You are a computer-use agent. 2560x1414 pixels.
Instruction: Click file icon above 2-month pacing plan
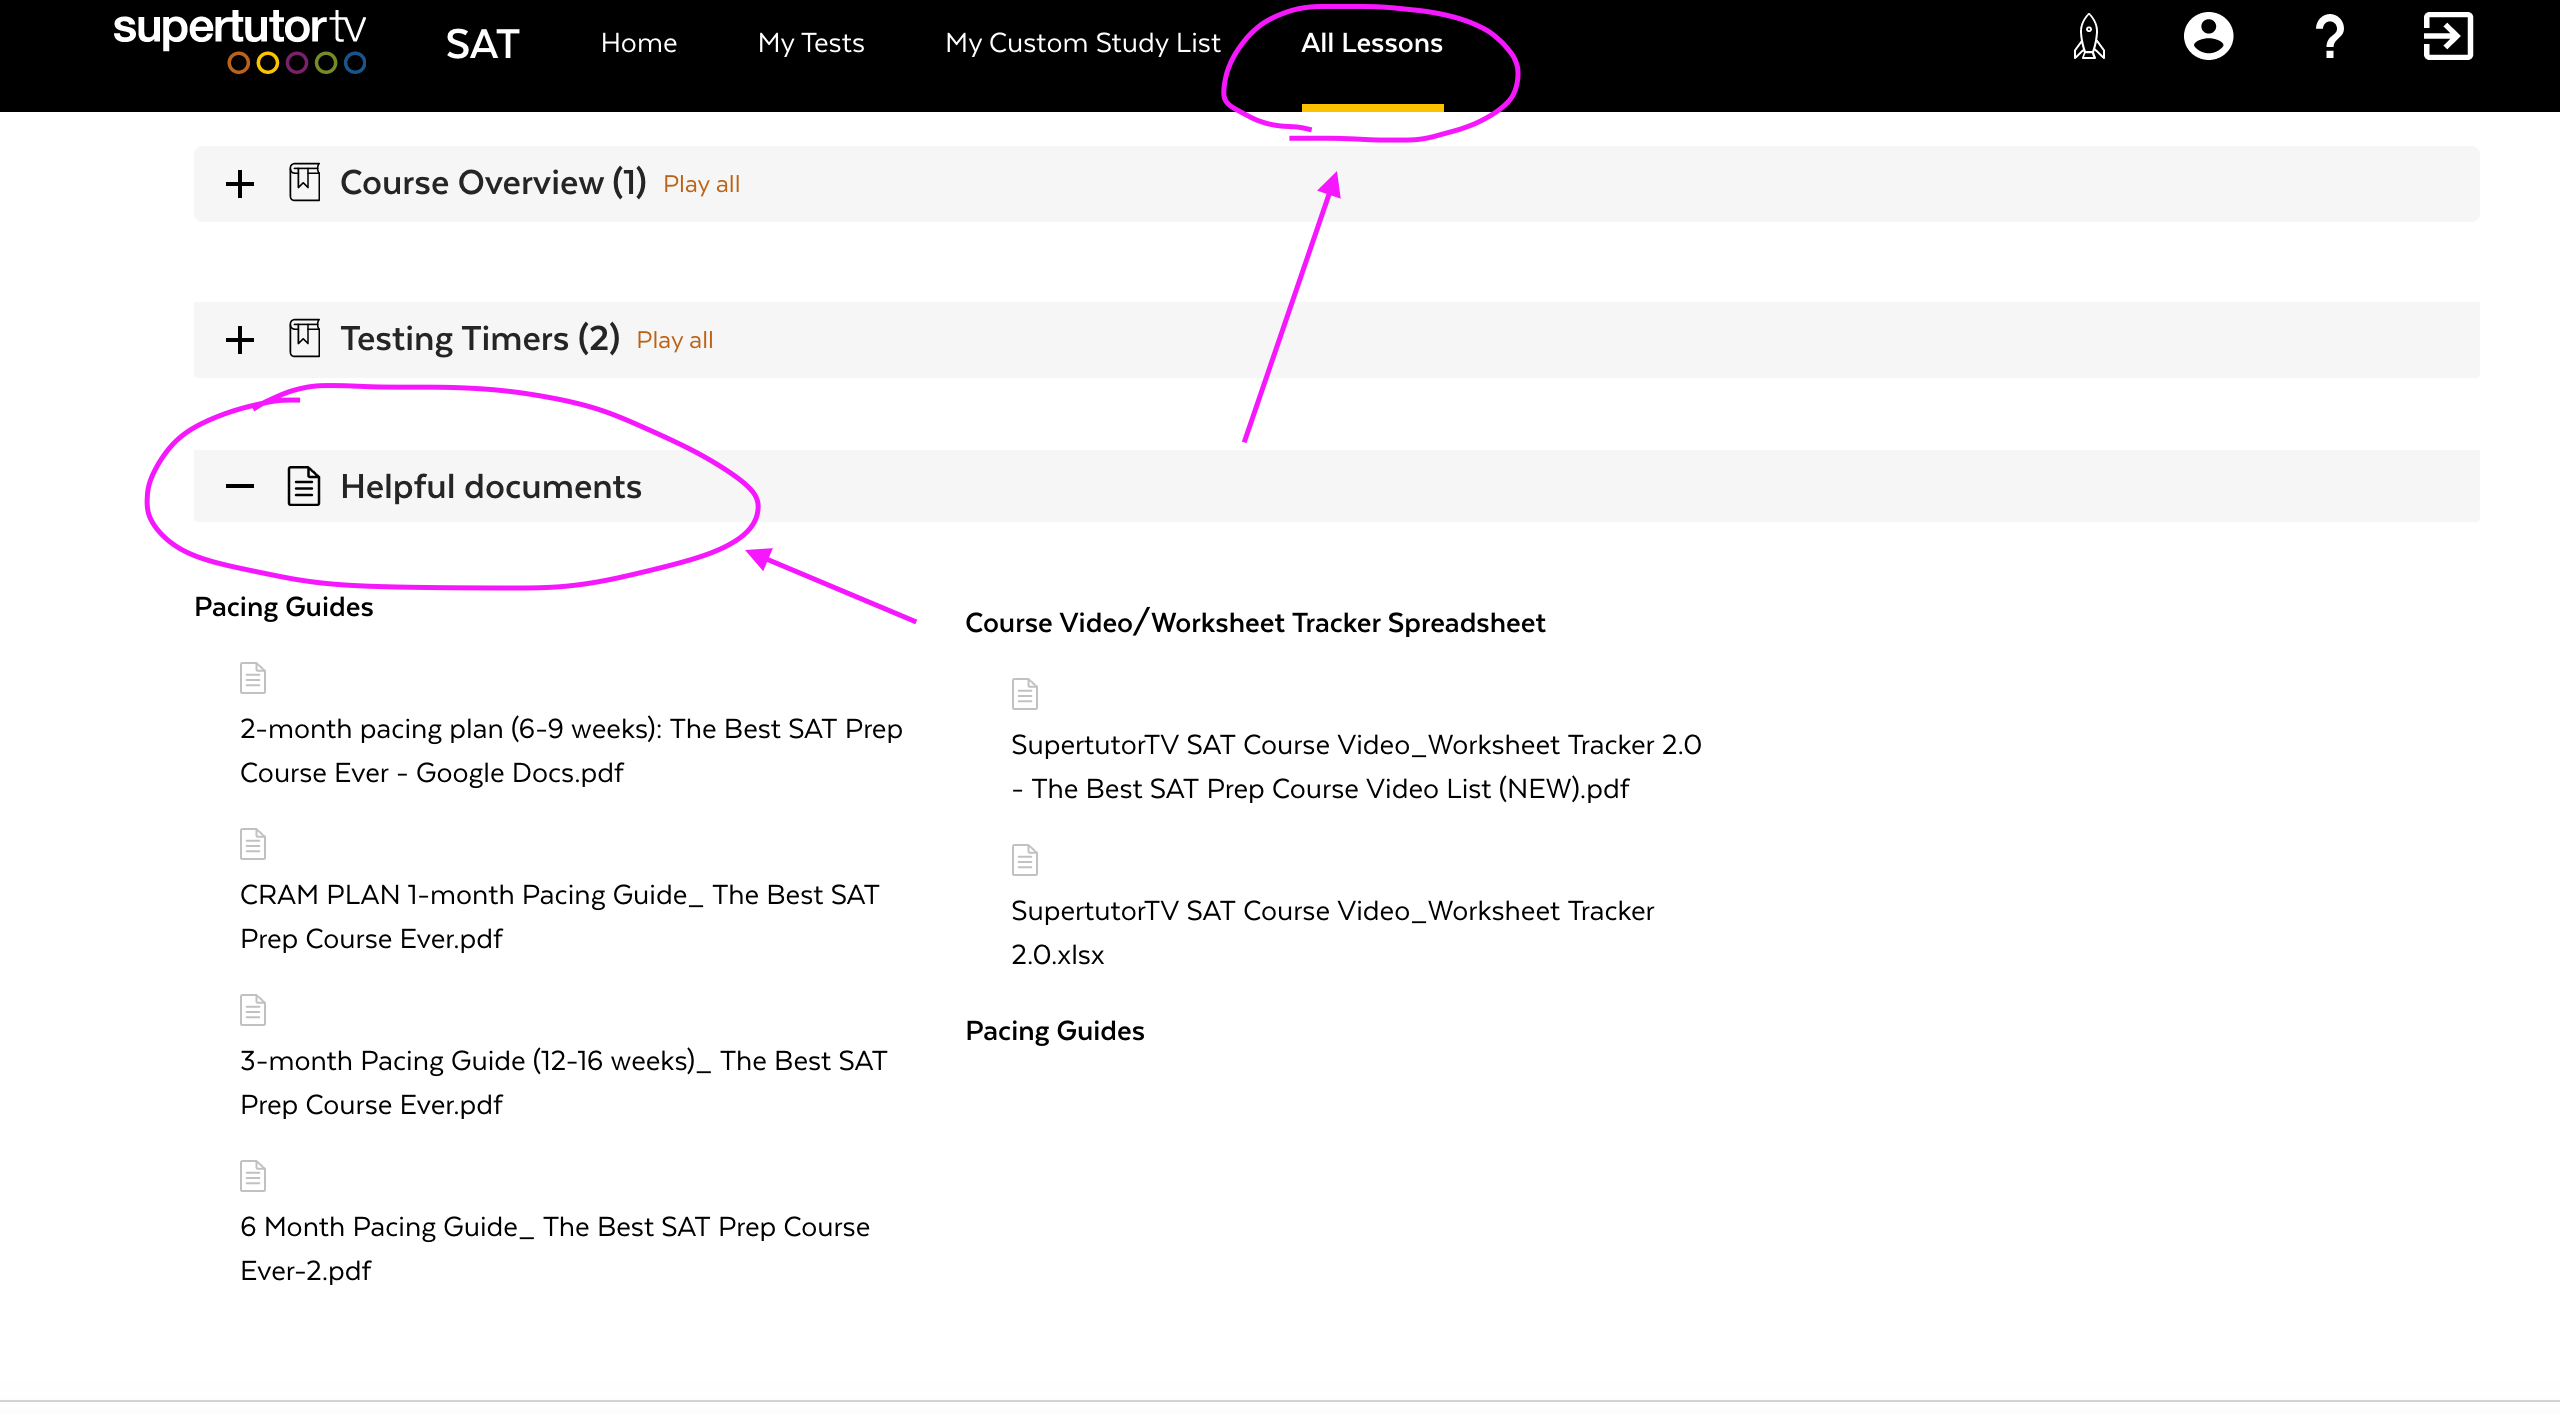pos(253,678)
